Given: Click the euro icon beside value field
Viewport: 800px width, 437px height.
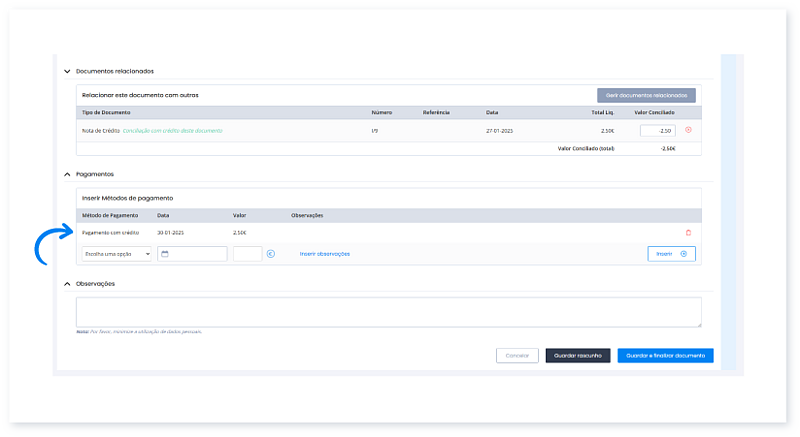Looking at the screenshot, I should click(270, 254).
